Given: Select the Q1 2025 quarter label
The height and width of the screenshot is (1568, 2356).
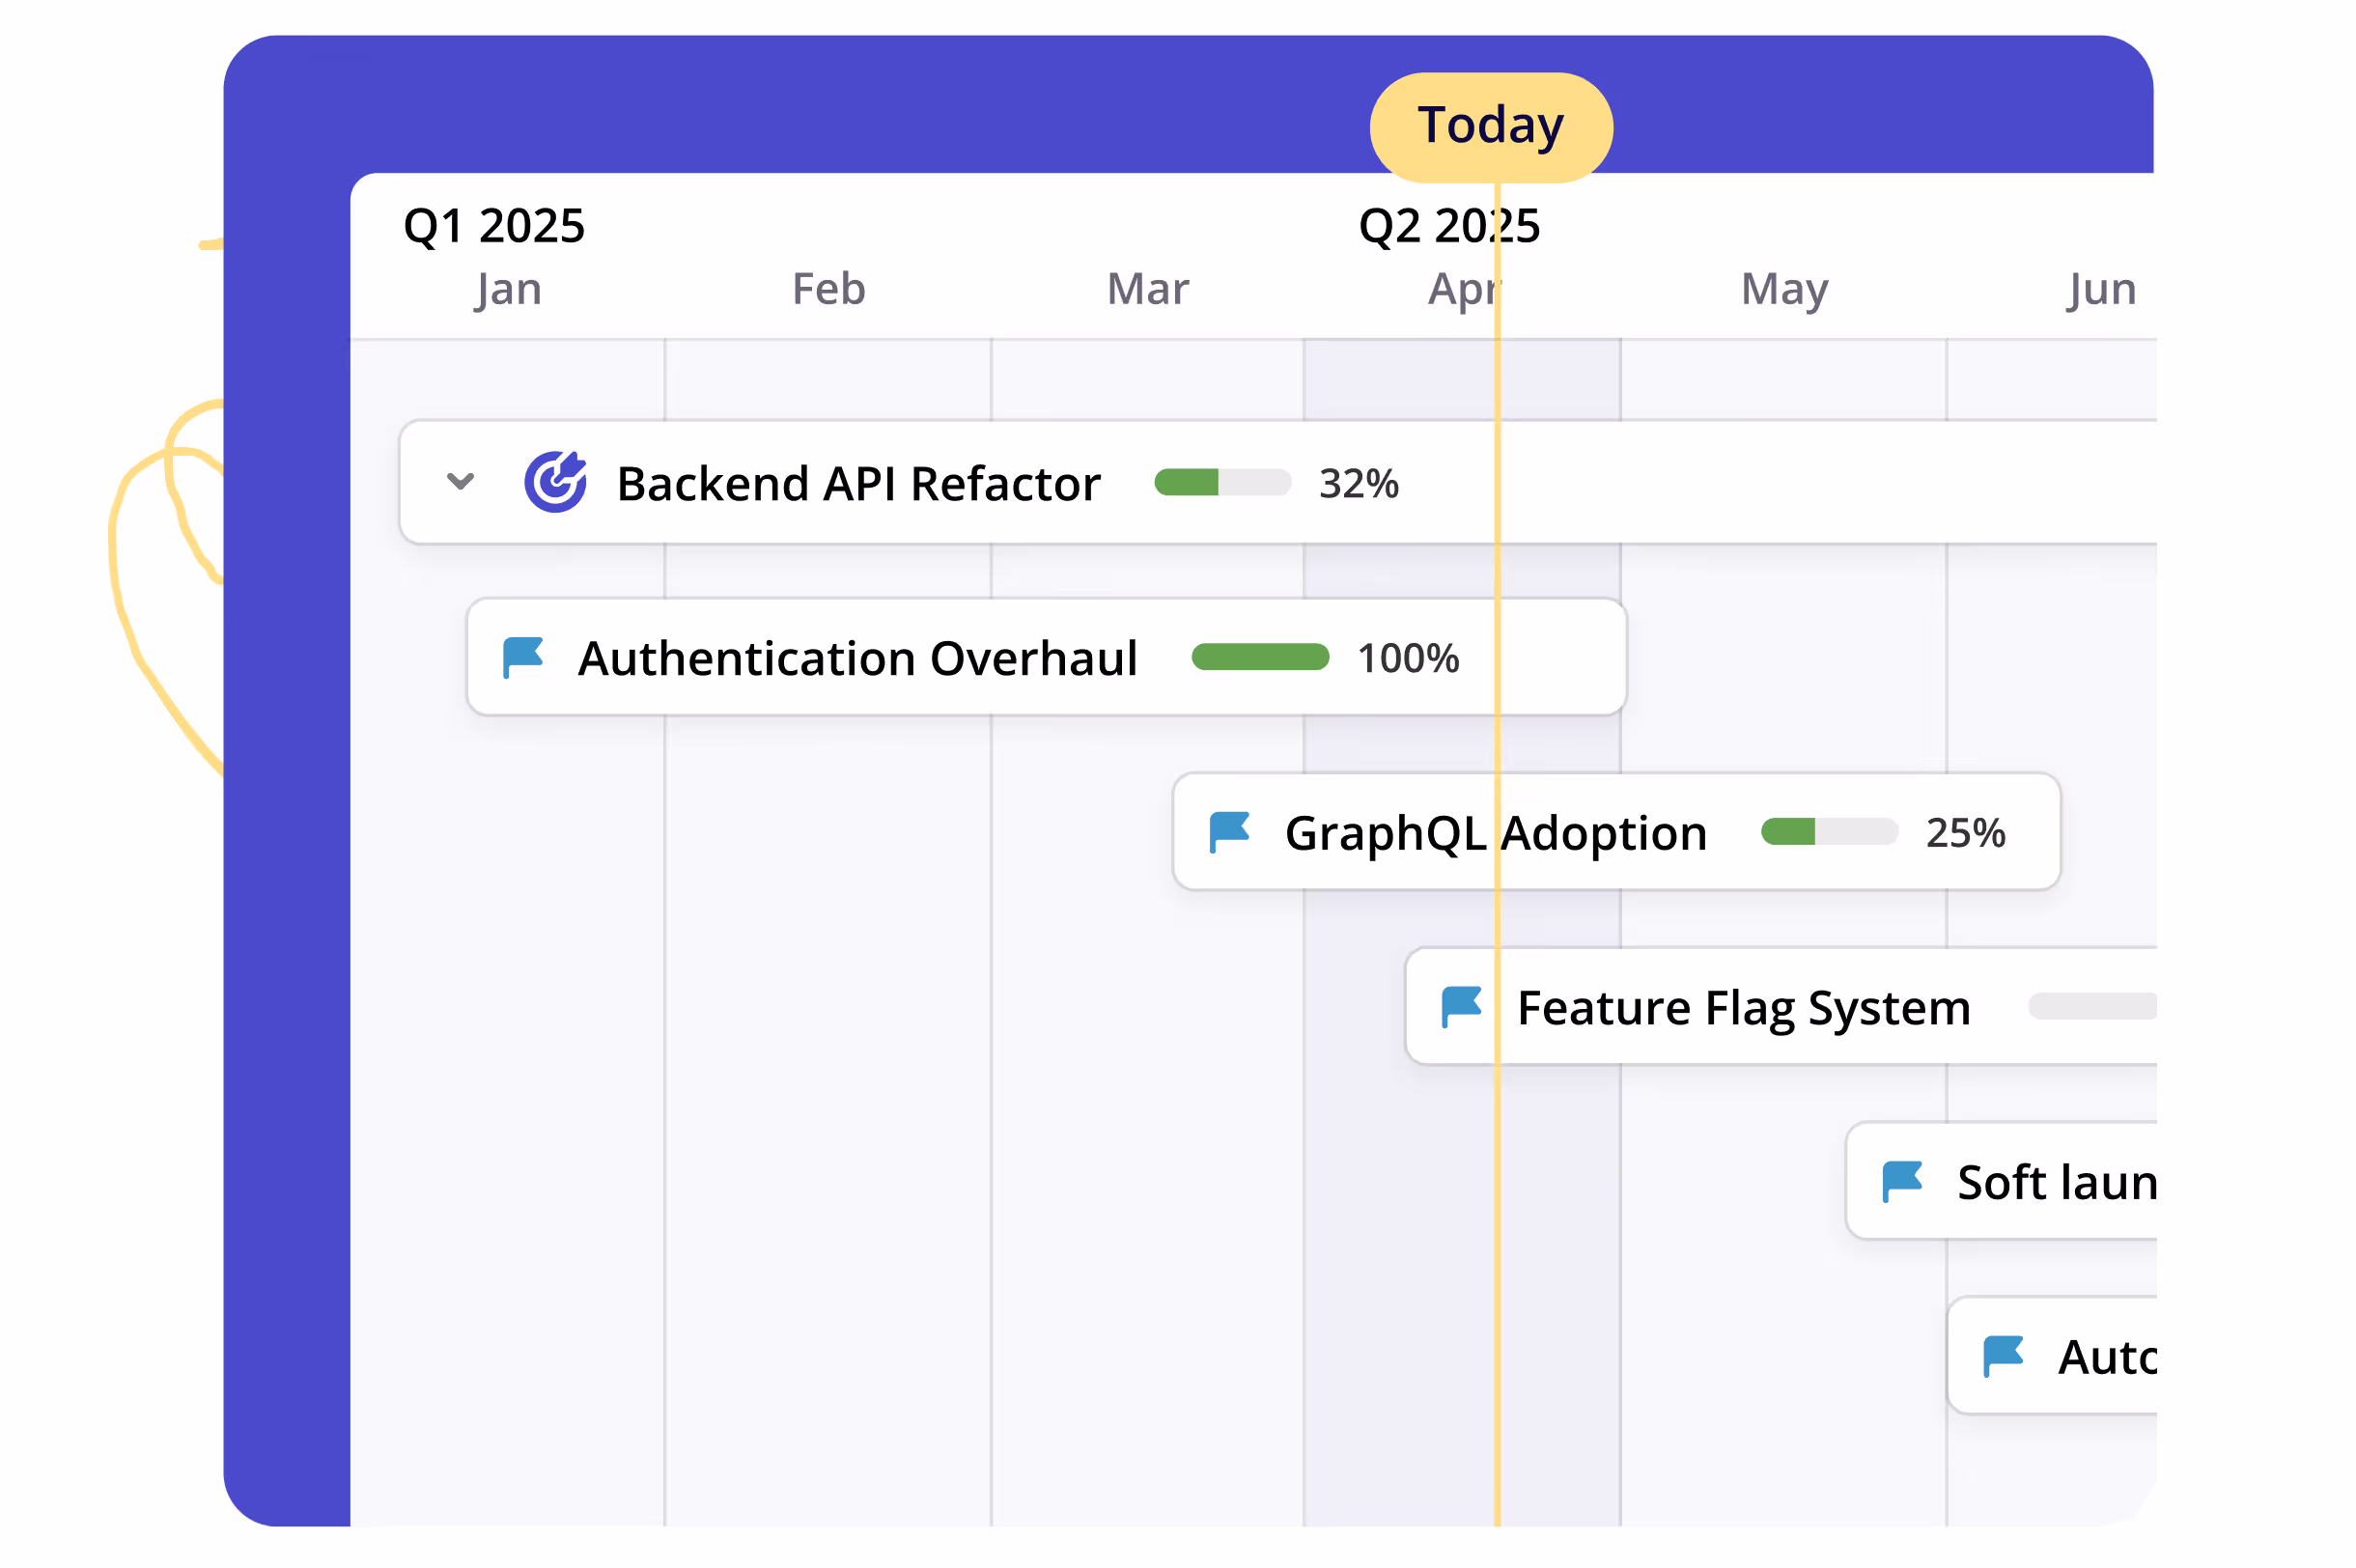Looking at the screenshot, I should click(x=494, y=226).
